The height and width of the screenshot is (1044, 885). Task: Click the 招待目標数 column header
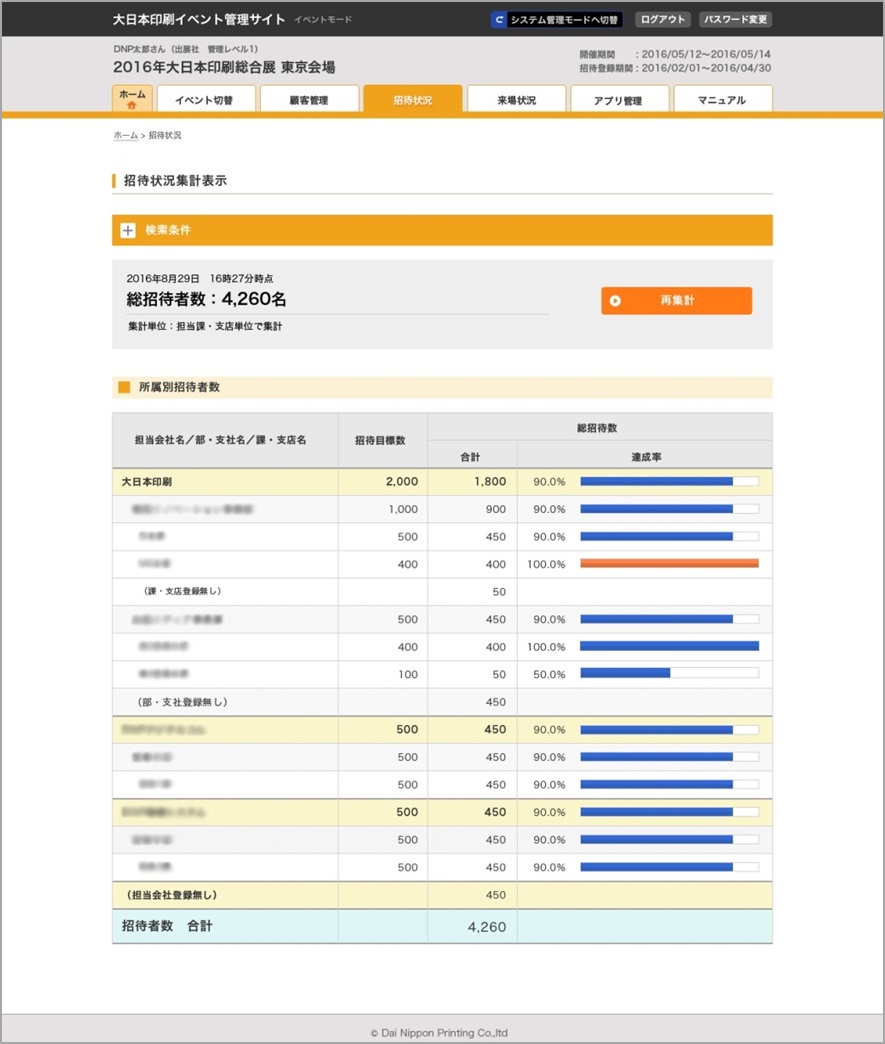click(x=382, y=441)
